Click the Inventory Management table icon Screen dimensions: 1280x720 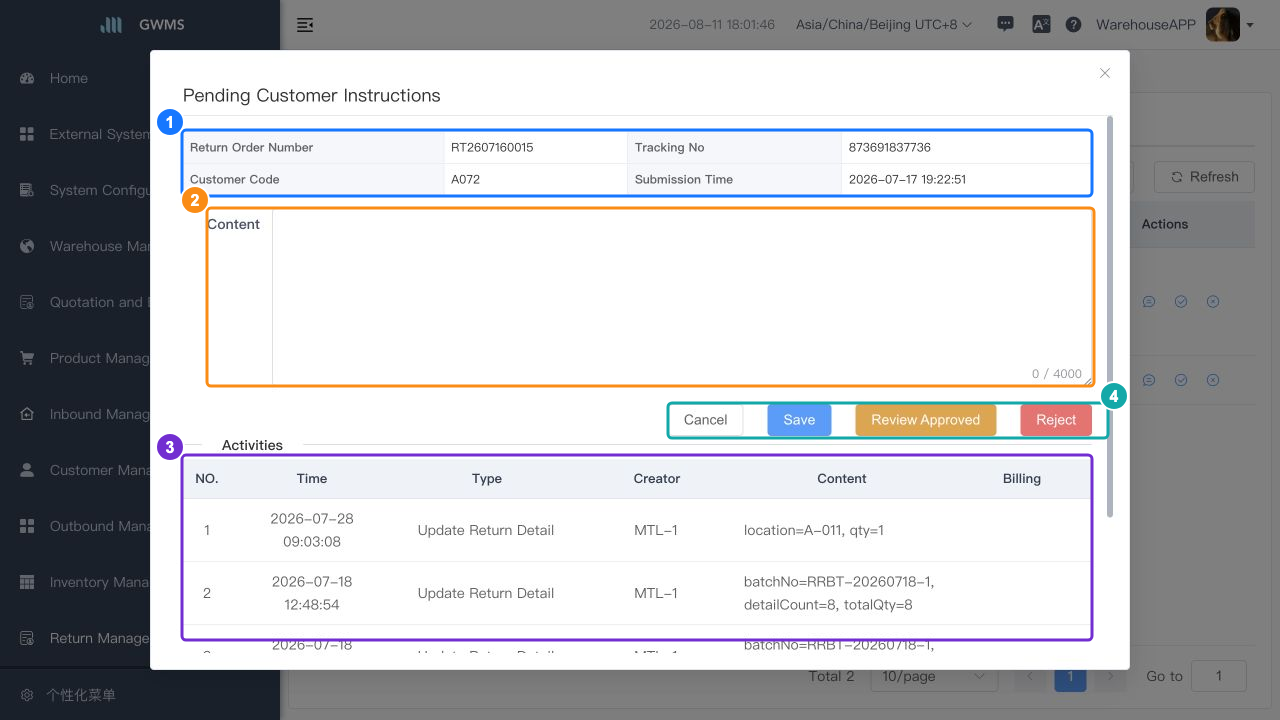click(x=27, y=582)
